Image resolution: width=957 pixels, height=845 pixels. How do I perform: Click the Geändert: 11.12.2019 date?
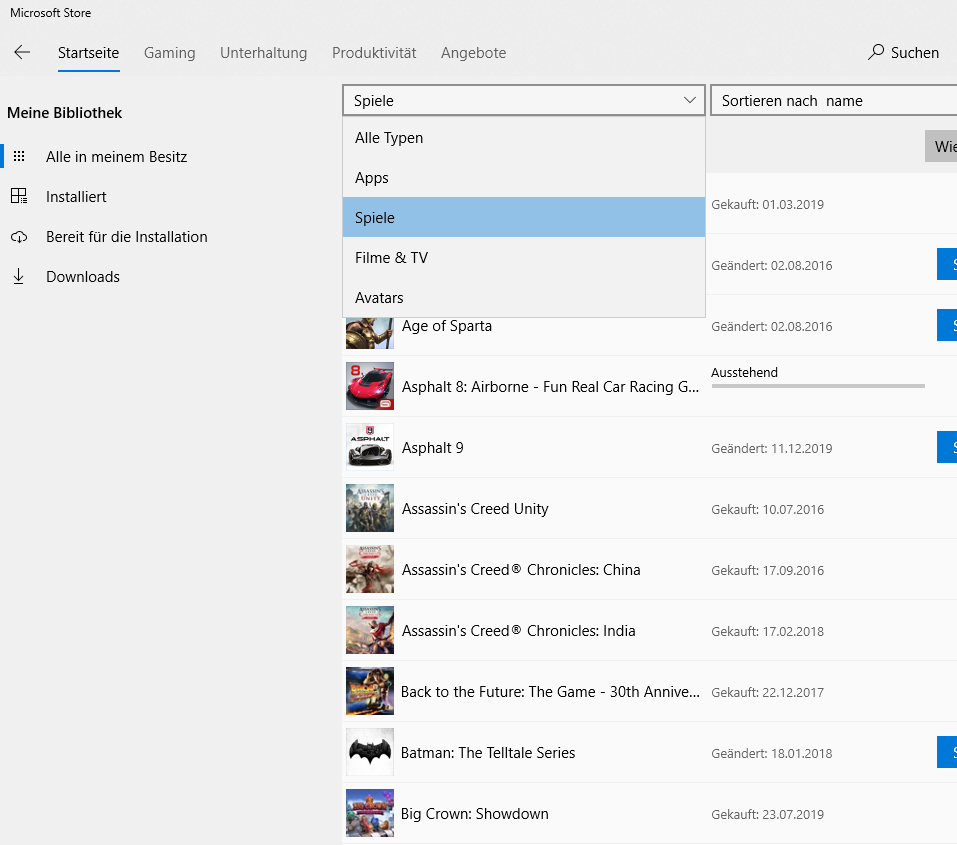(x=771, y=449)
